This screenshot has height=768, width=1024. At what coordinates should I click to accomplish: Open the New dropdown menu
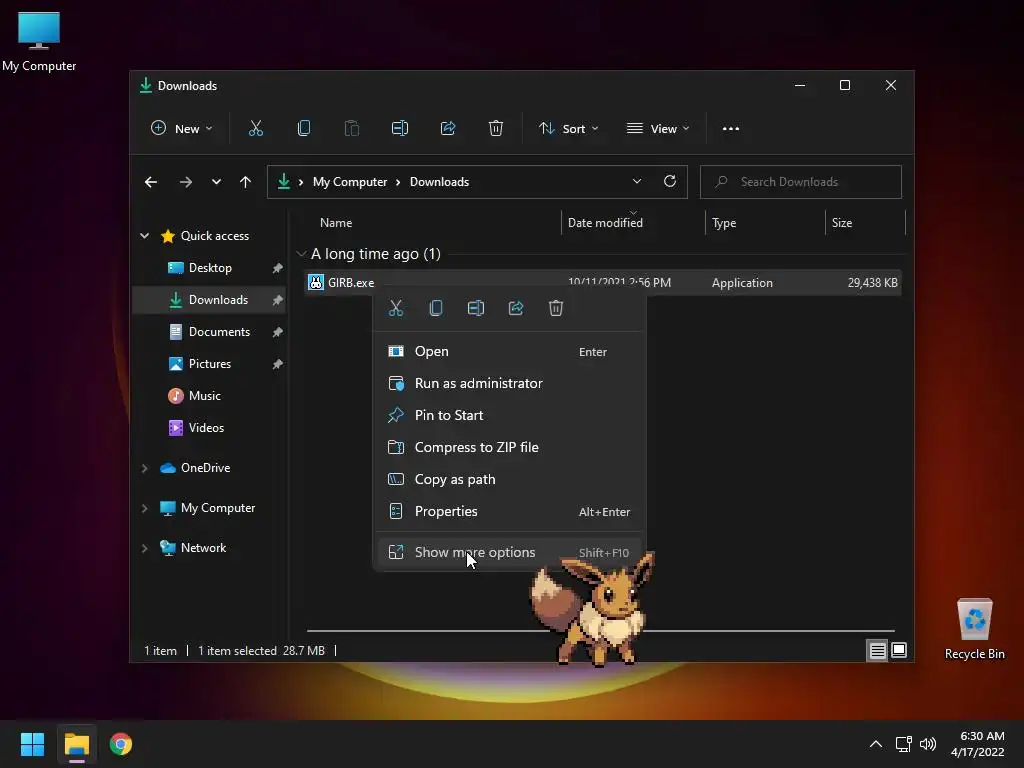click(182, 129)
